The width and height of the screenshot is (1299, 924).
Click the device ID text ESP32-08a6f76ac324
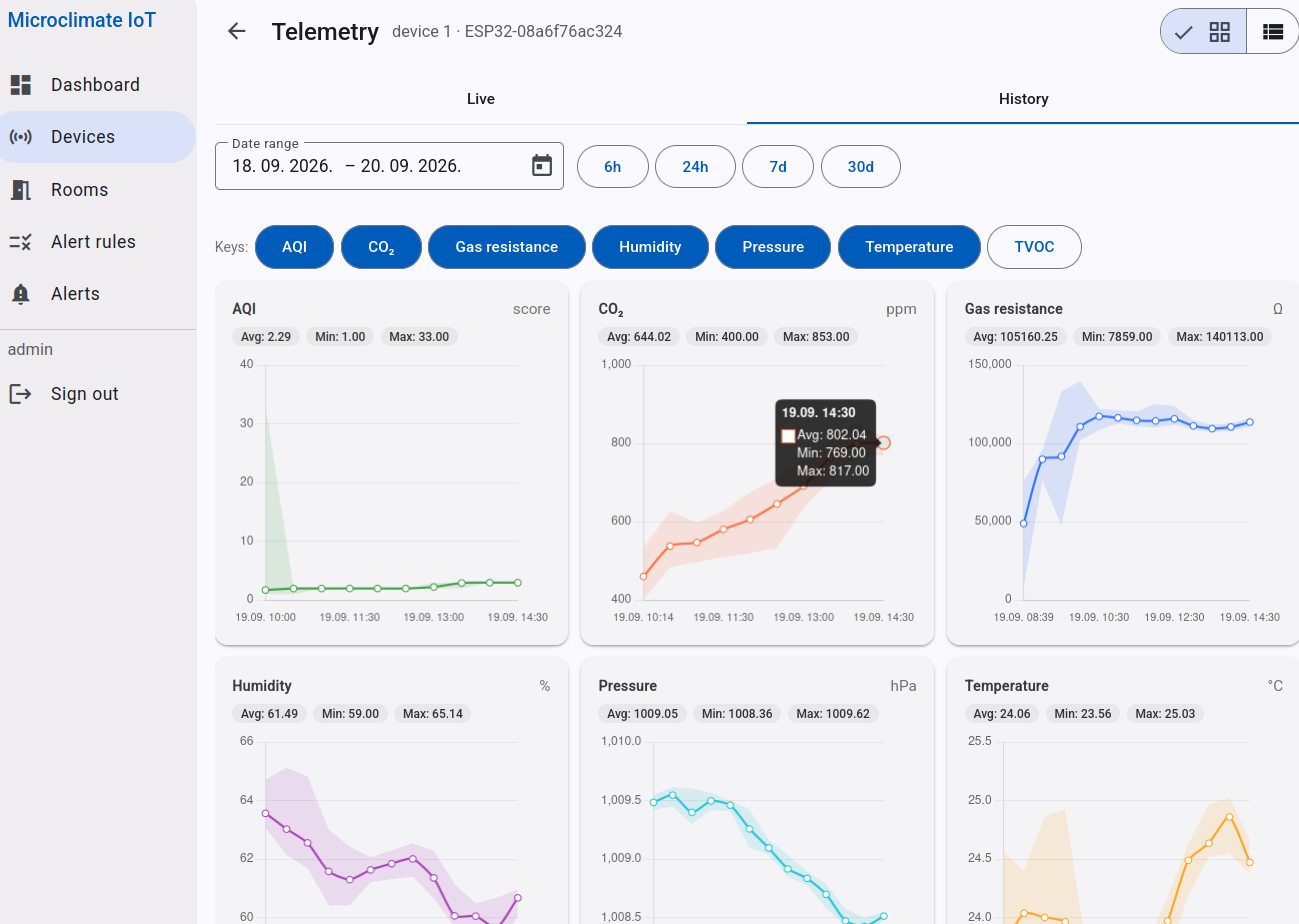(x=544, y=32)
